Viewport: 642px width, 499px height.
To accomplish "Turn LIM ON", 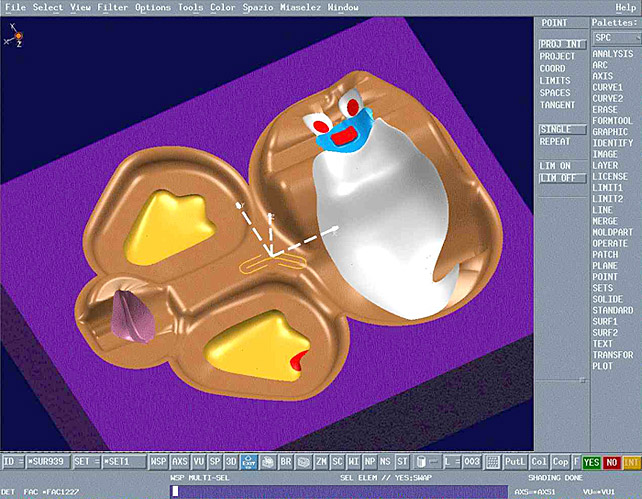I will [555, 166].
